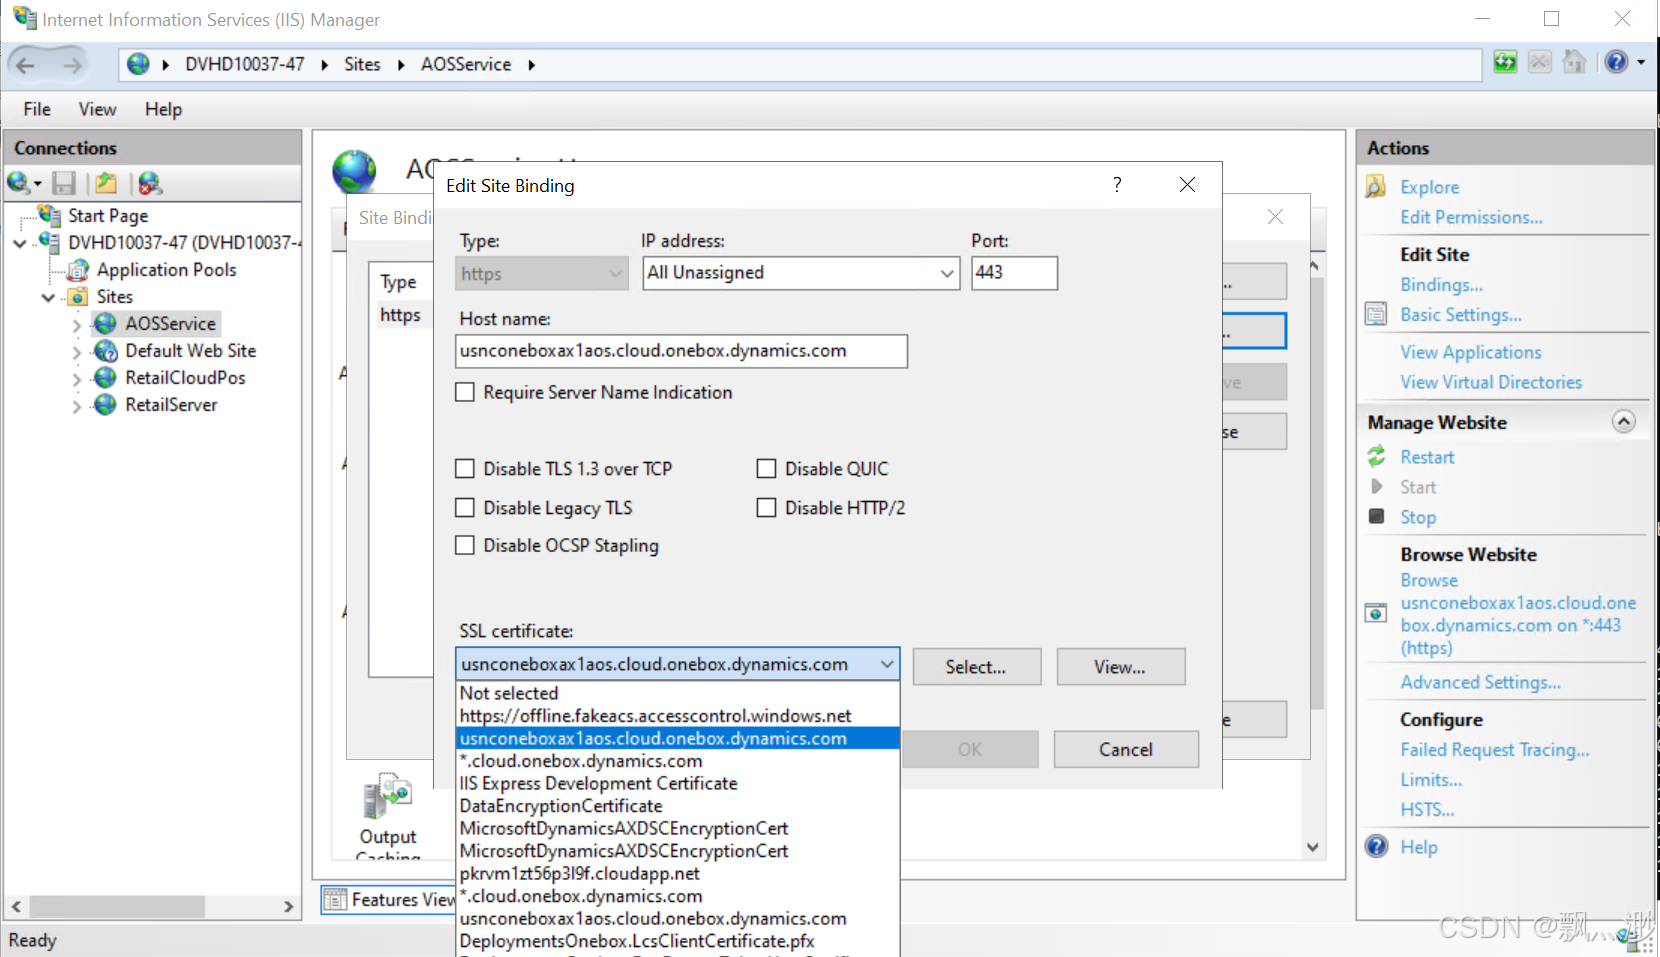Open the IP address dropdown
The width and height of the screenshot is (1660, 957).
[x=801, y=273]
